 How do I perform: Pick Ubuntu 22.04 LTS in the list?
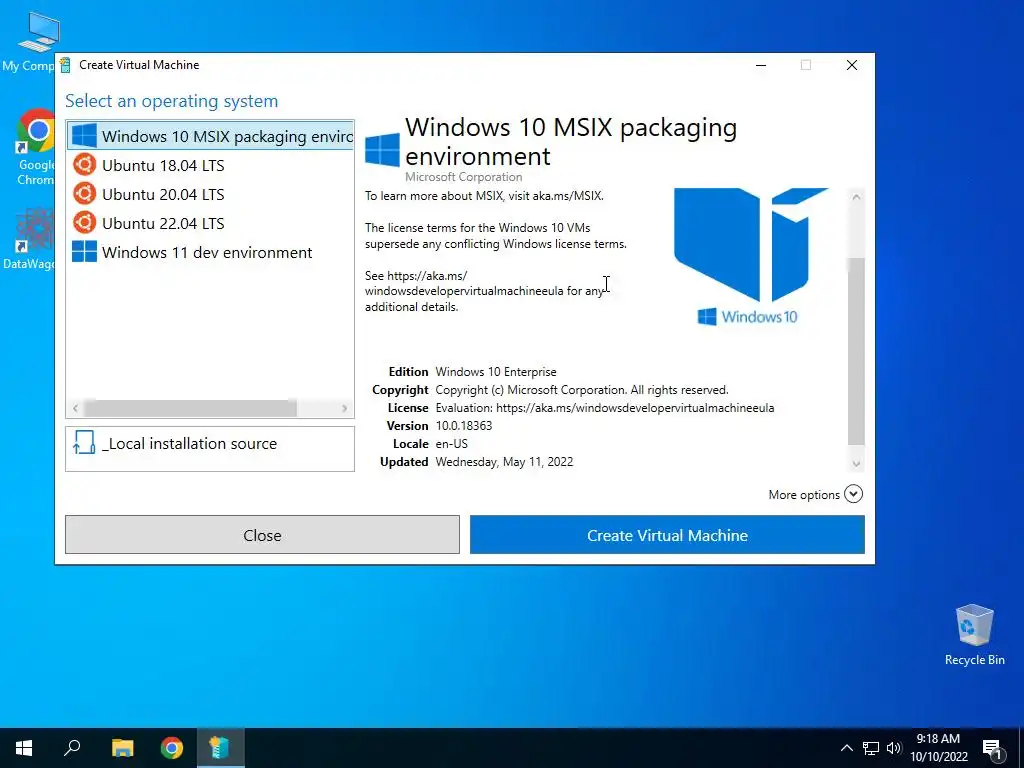210,223
